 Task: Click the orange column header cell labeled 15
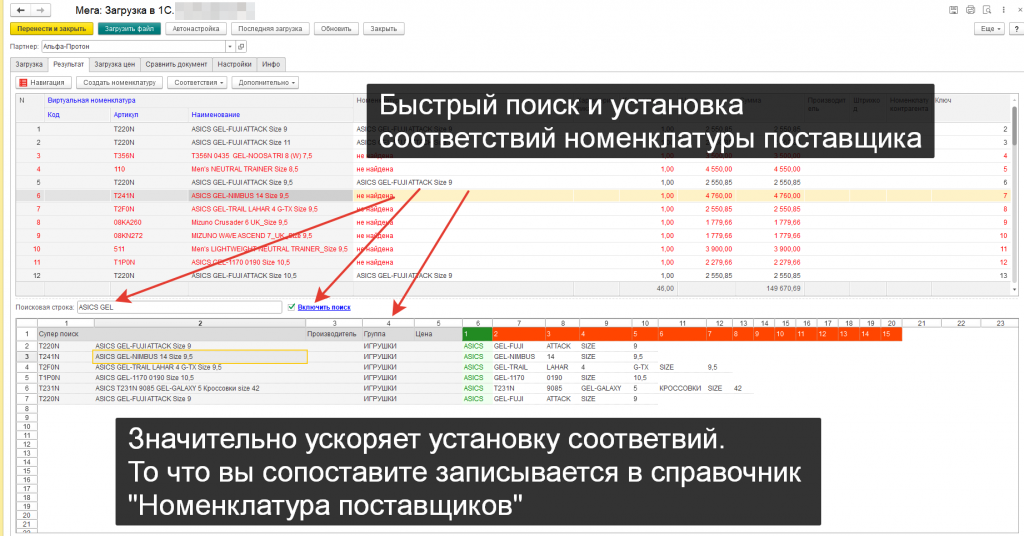coord(891,334)
